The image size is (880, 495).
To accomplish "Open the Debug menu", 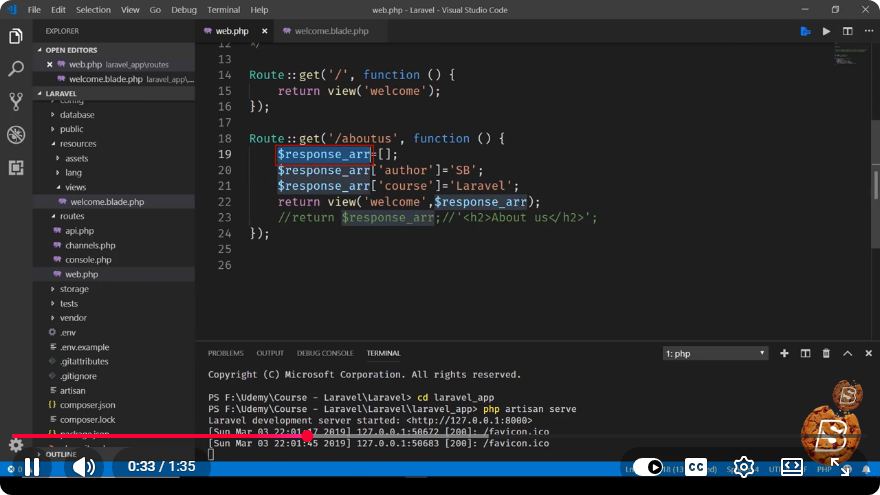I will [184, 10].
